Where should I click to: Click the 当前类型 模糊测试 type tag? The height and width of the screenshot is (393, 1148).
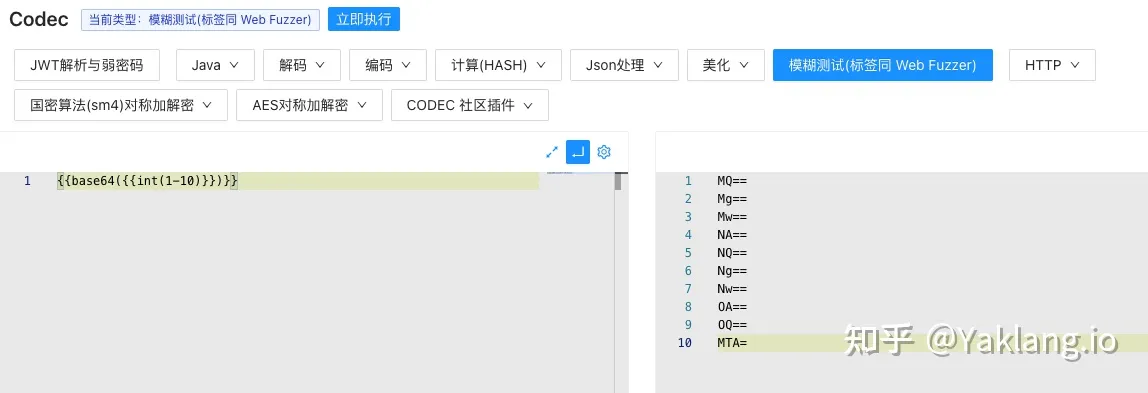[x=201, y=20]
